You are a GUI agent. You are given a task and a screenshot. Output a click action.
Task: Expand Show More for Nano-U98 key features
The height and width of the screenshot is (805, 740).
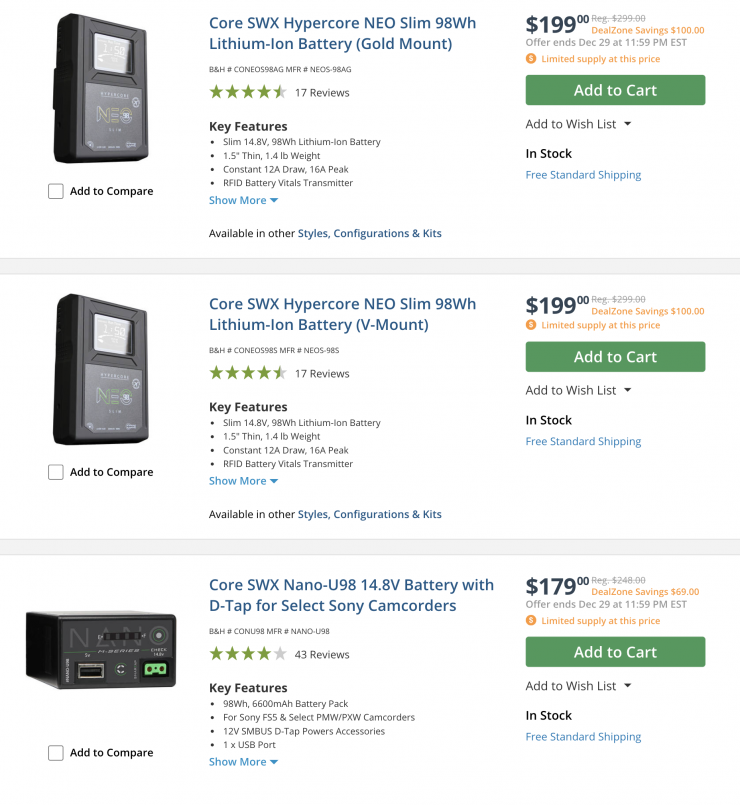pyautogui.click(x=243, y=762)
